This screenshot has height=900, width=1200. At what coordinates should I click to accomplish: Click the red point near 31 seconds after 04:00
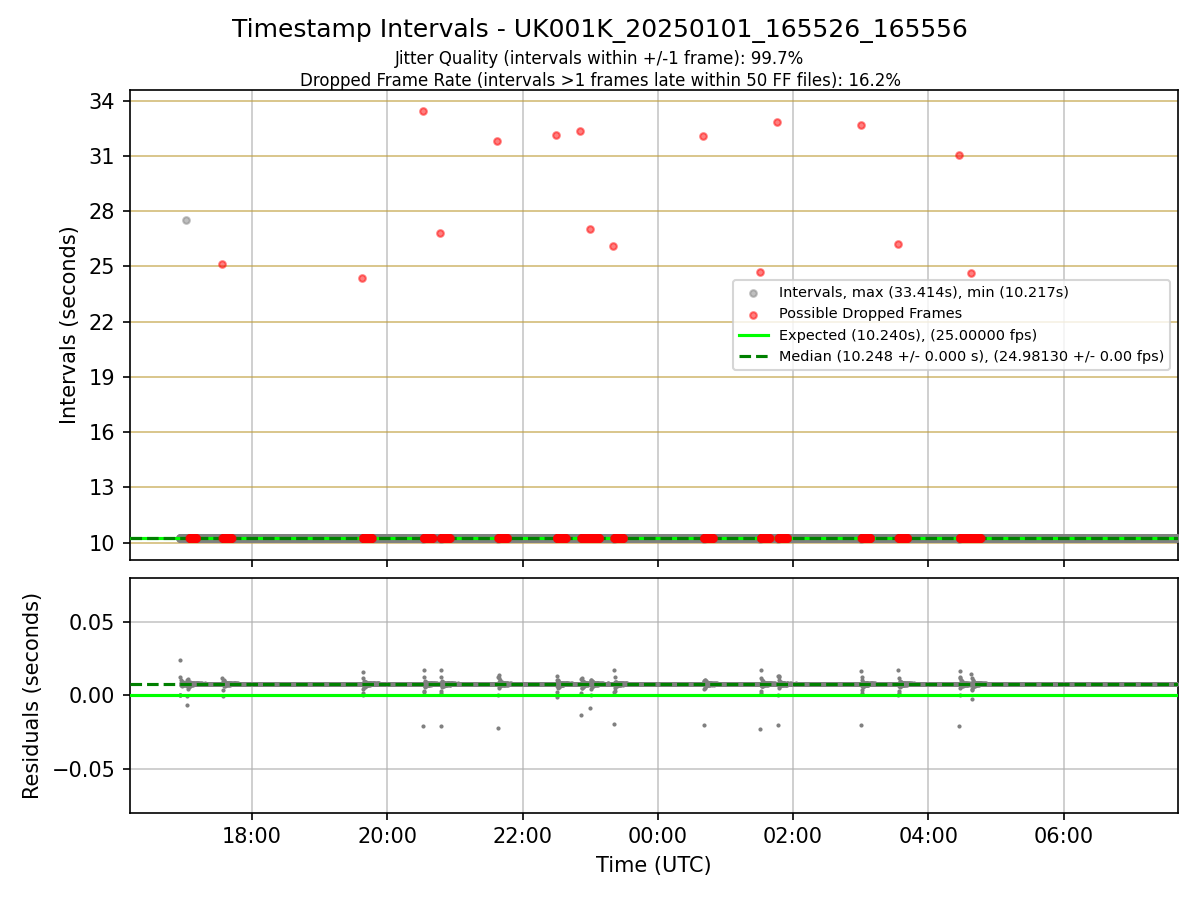coord(959,155)
